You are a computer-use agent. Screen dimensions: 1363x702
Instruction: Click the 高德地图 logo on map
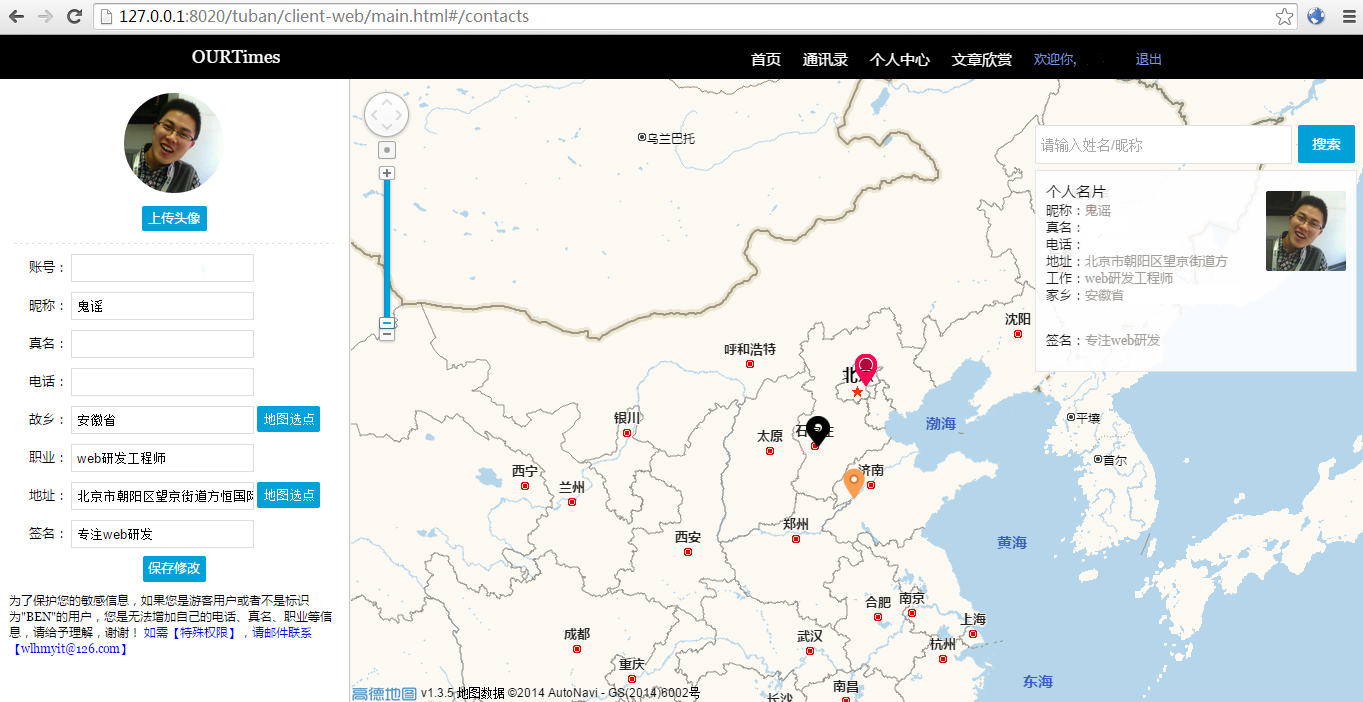383,693
